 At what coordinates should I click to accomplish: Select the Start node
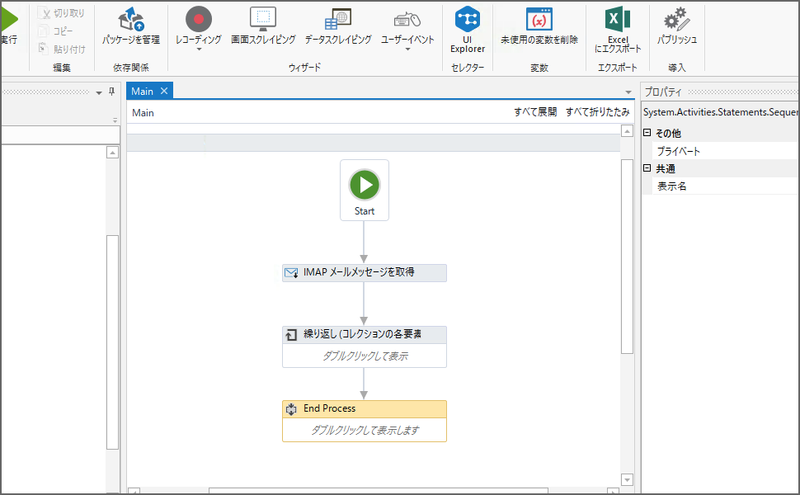coord(364,190)
